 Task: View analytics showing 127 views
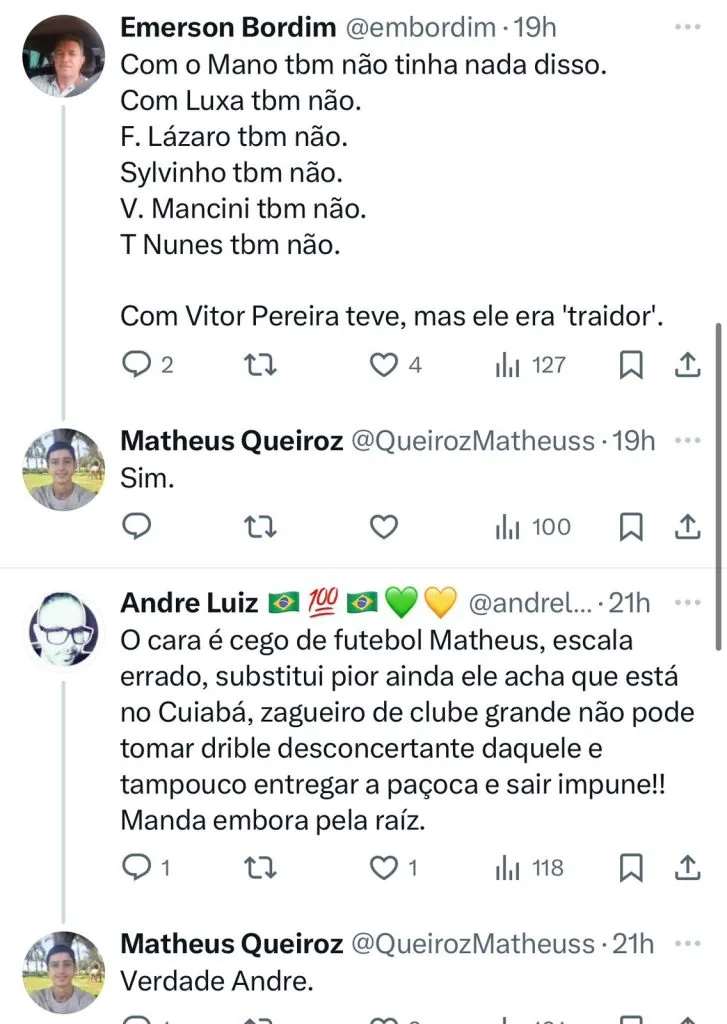click(x=531, y=367)
